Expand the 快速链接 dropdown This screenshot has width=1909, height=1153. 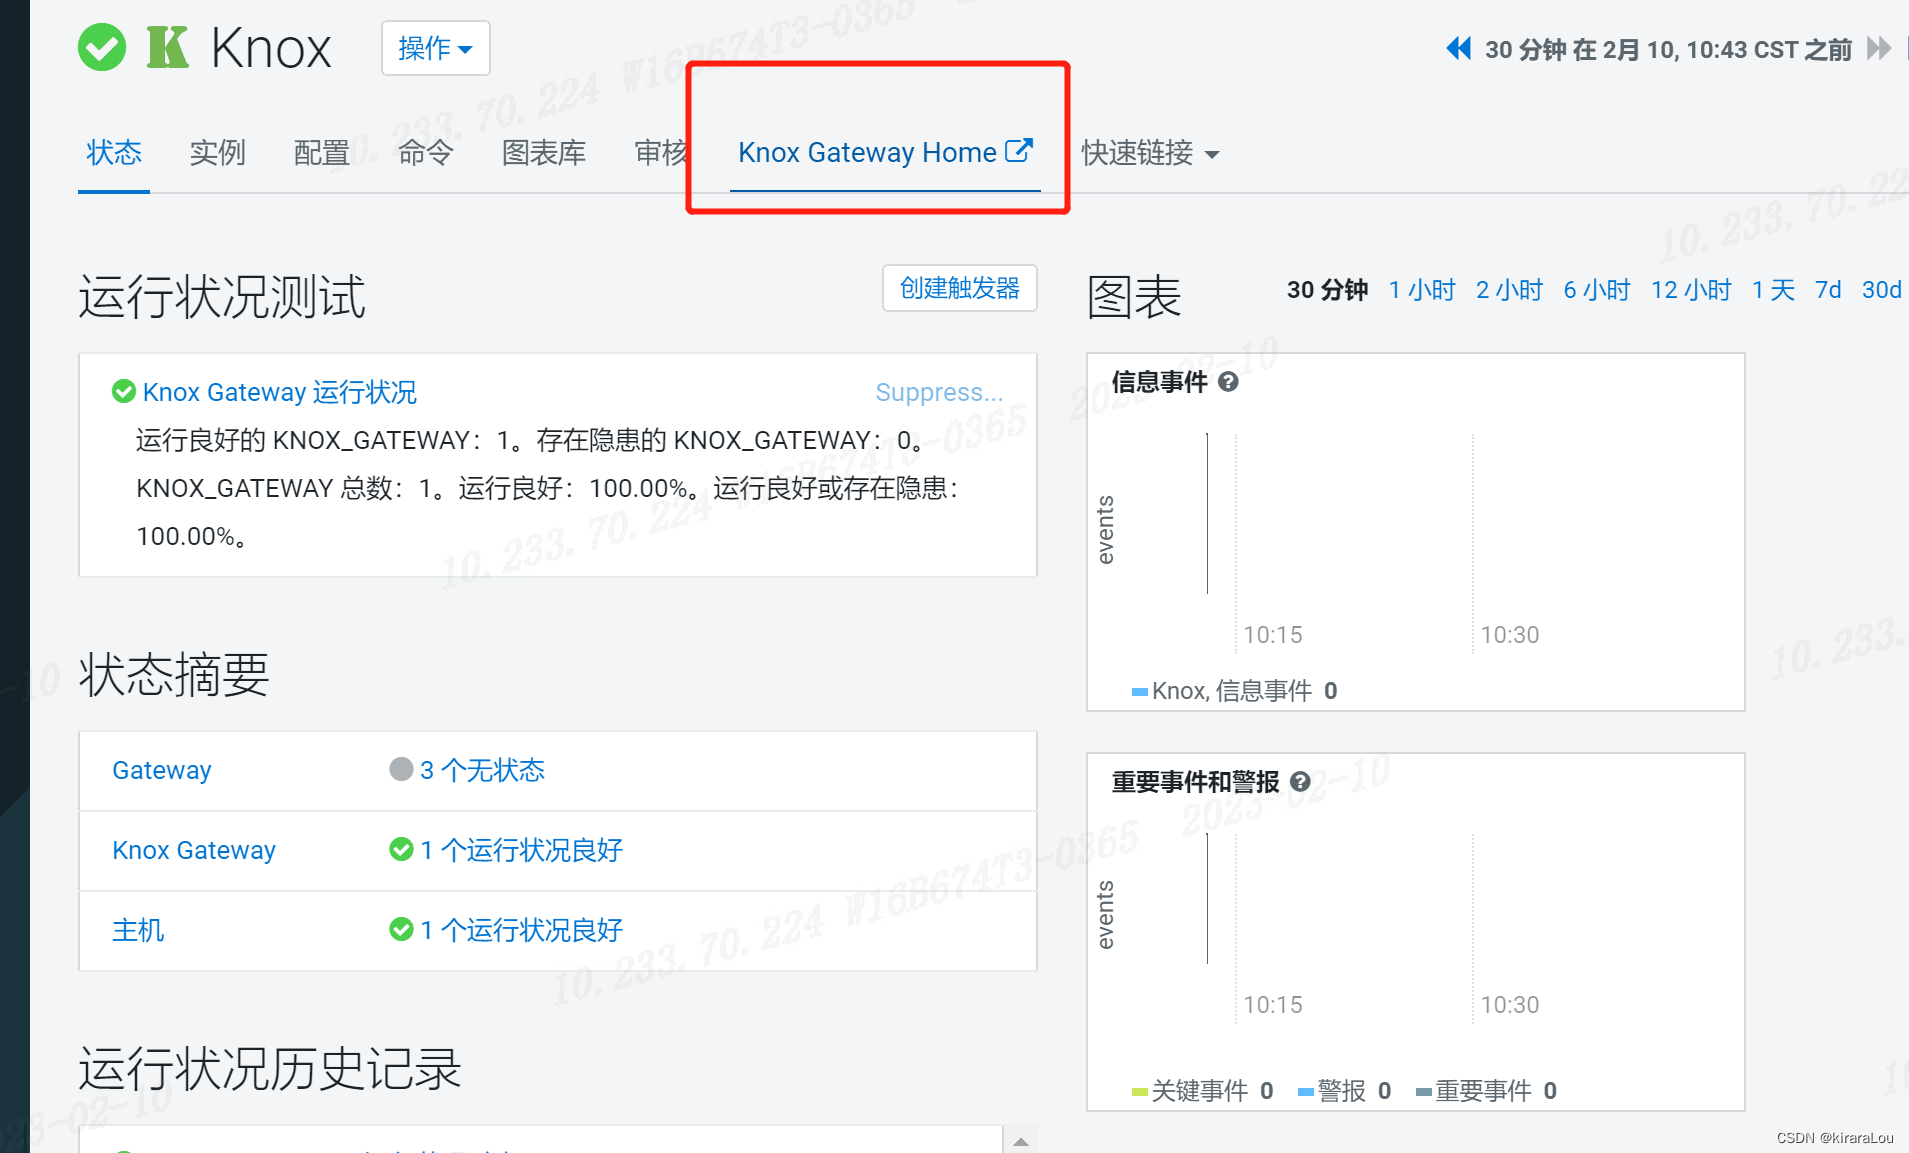[x=1150, y=153]
